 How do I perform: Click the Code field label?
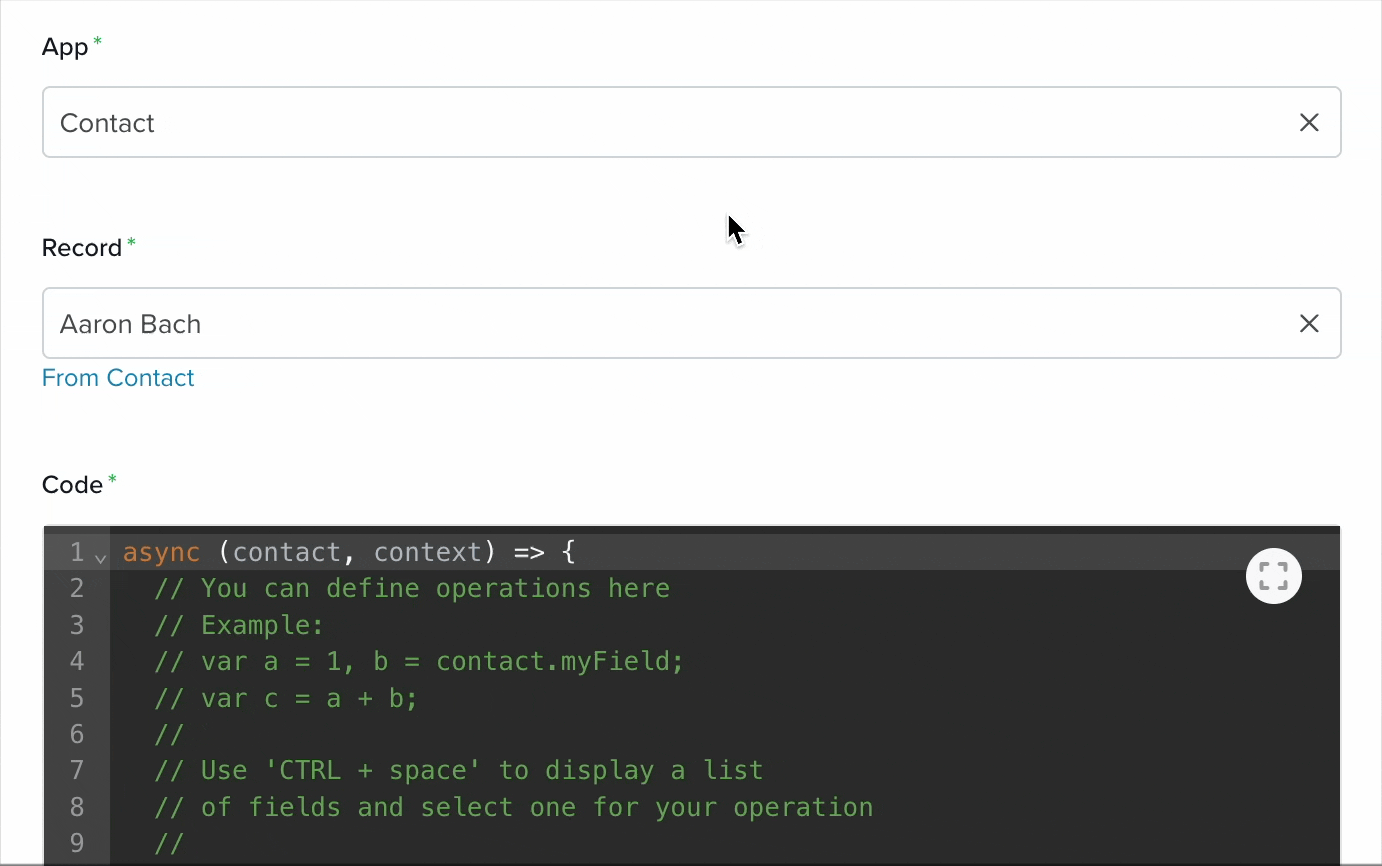coord(72,485)
